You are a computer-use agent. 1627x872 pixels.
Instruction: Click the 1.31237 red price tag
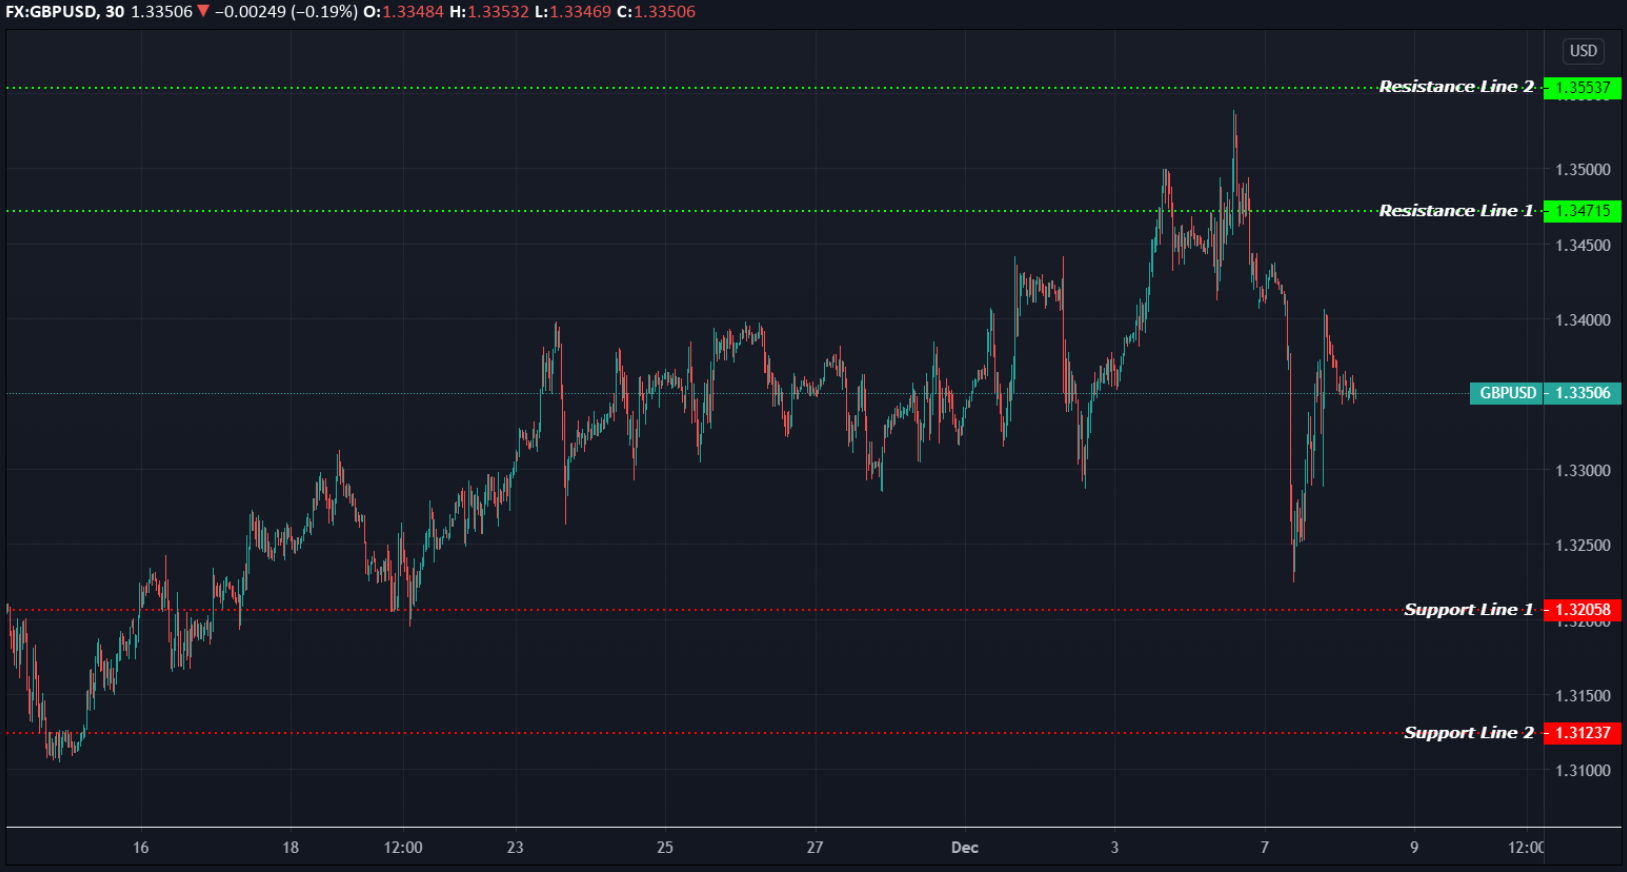(1582, 733)
